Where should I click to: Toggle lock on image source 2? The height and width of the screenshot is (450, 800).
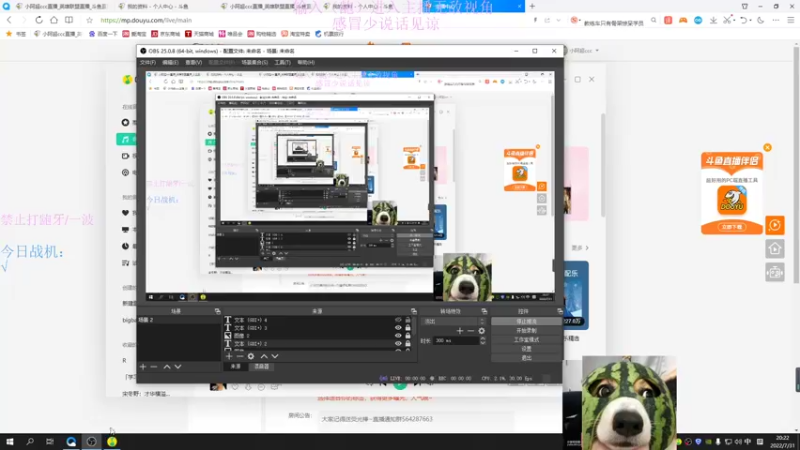(x=408, y=336)
